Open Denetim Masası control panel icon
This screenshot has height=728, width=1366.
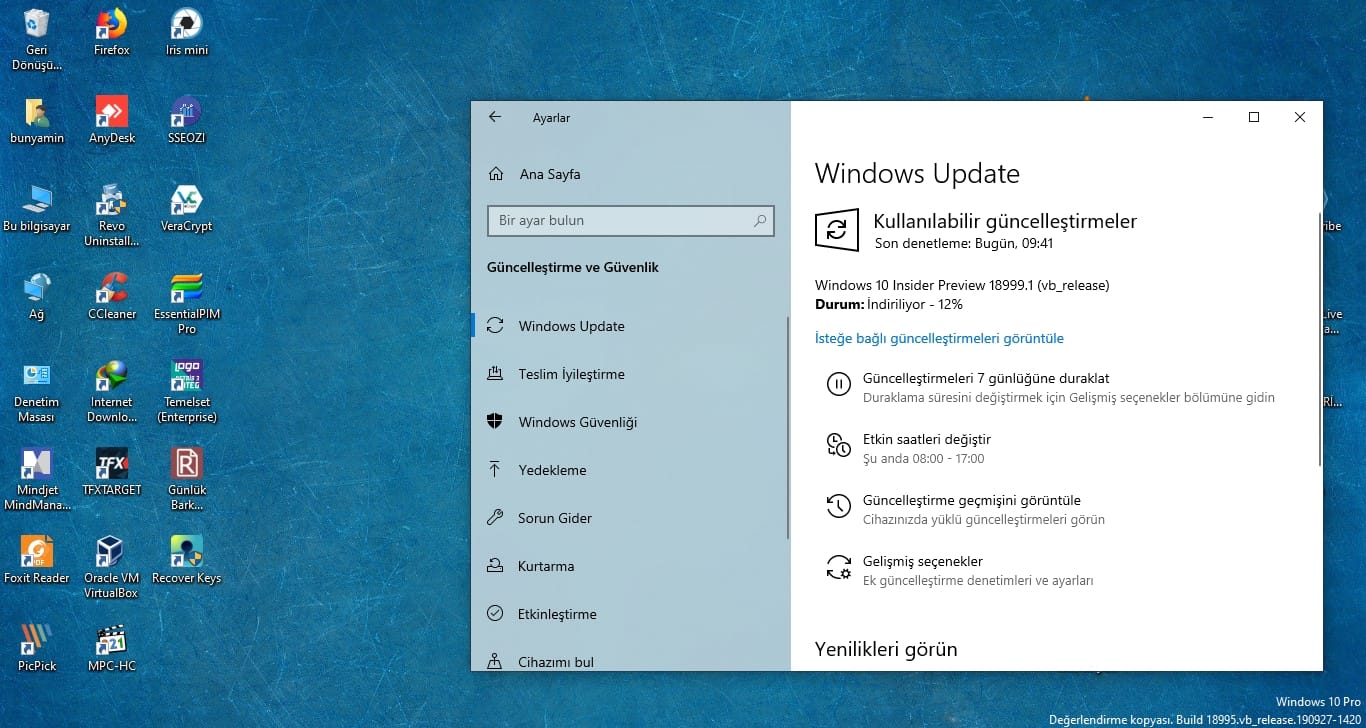coord(37,392)
